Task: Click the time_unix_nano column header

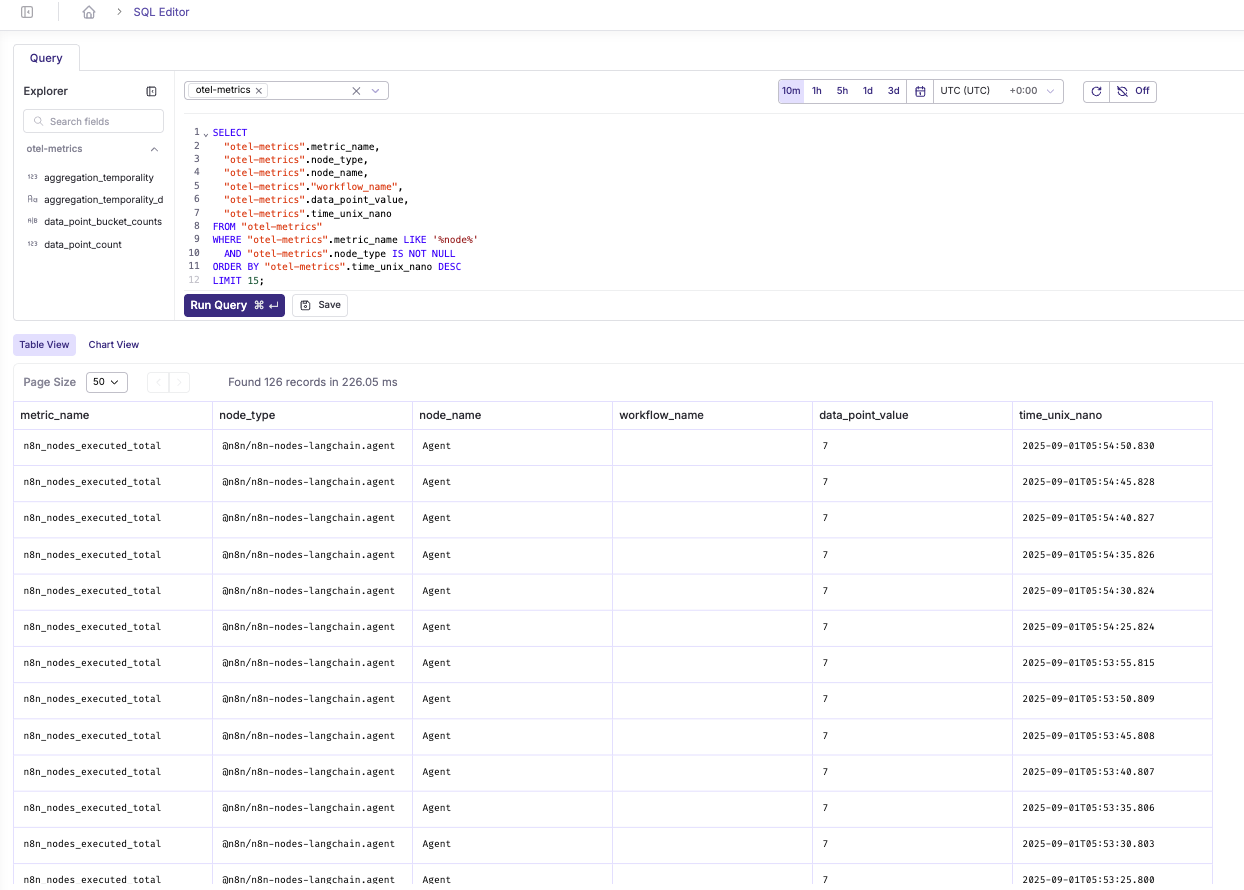Action: click(1113, 415)
